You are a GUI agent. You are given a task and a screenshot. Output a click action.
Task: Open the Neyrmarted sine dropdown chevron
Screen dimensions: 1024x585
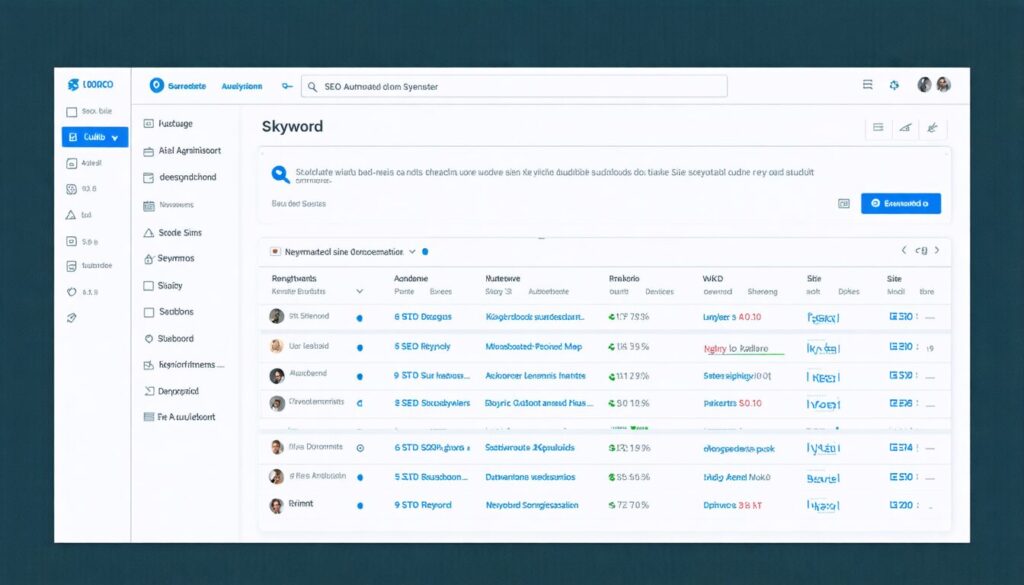412,251
